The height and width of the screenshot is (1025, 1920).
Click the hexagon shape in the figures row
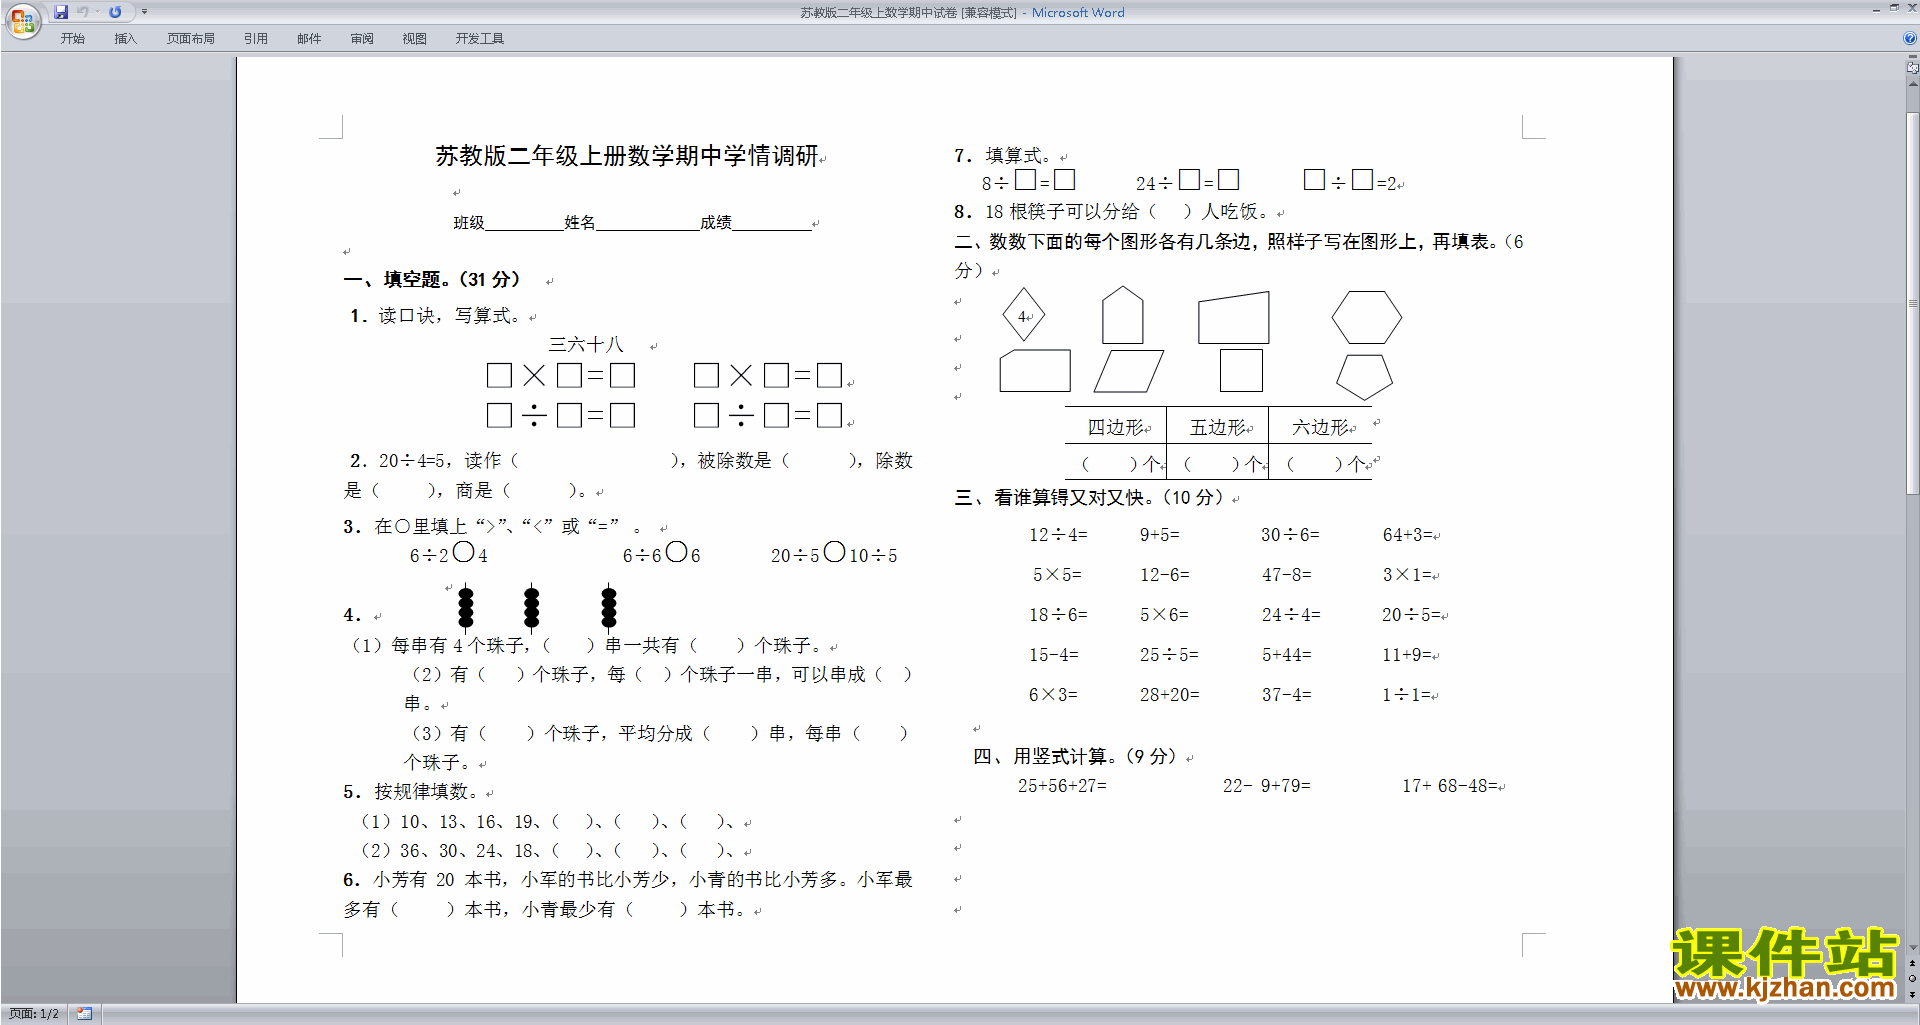1366,318
